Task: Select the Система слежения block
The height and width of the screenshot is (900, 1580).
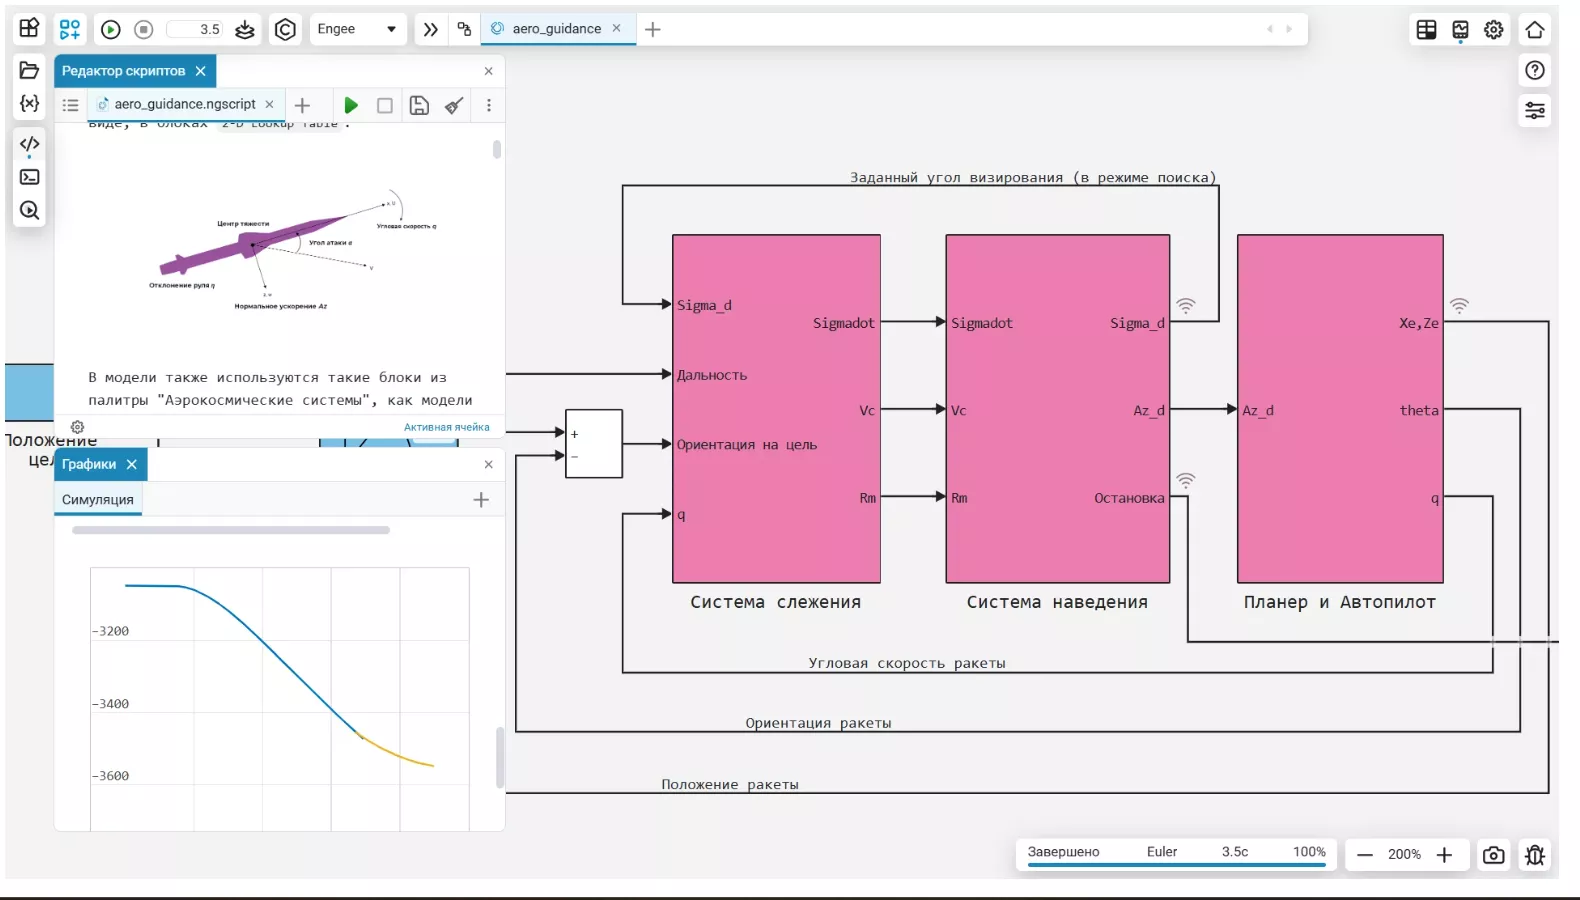Action: [776, 409]
